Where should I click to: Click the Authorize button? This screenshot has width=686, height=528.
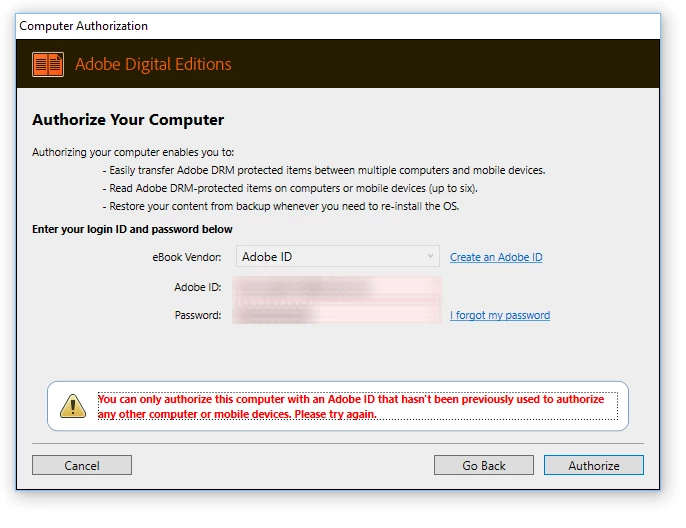coord(594,465)
